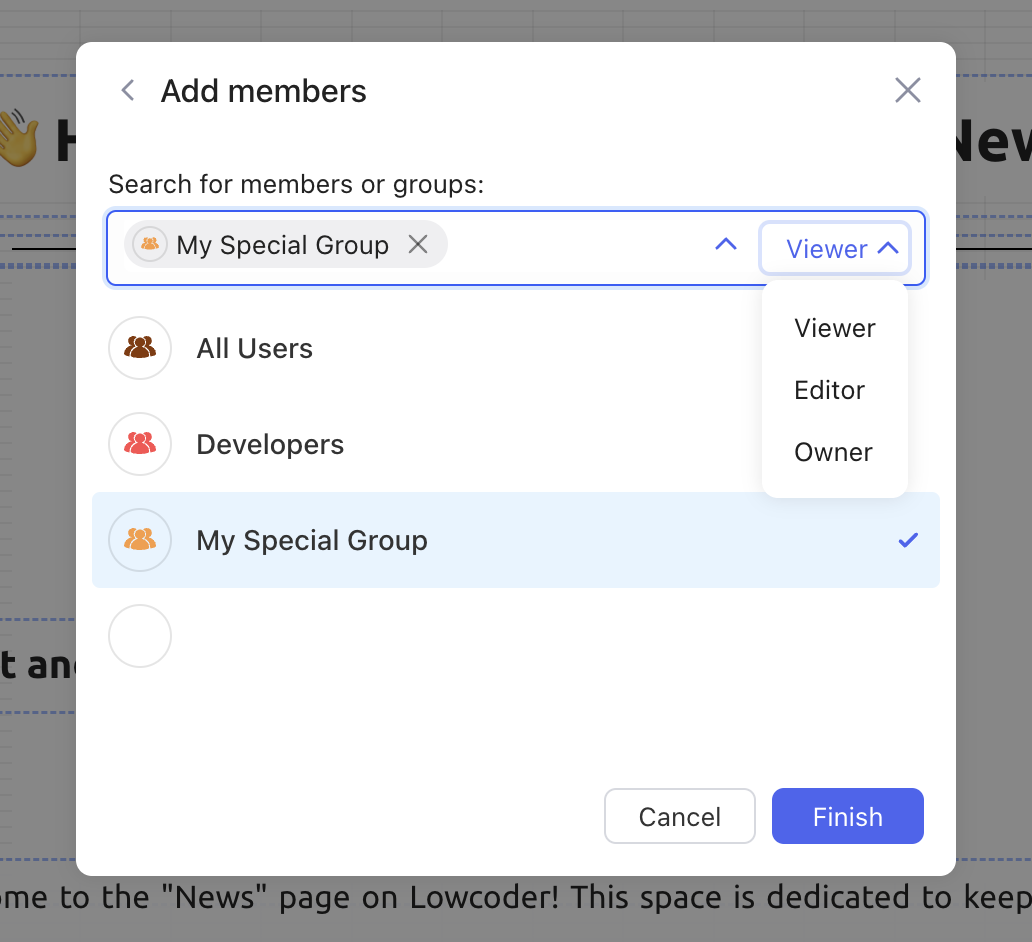Remove My Special Group tag from search
The width and height of the screenshot is (1032, 942).
click(418, 245)
